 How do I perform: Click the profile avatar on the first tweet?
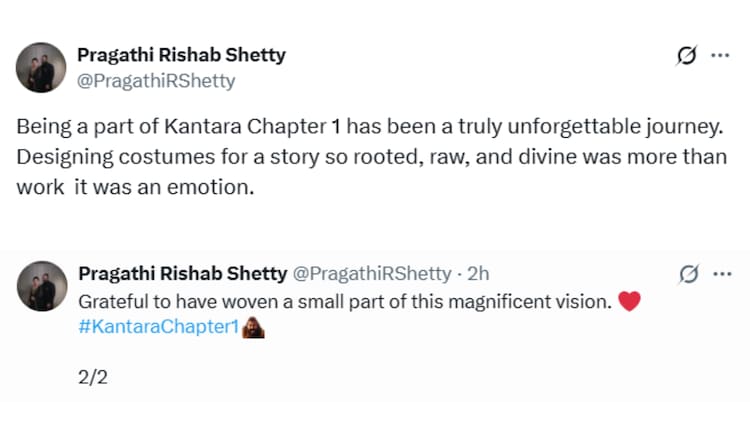point(42,68)
